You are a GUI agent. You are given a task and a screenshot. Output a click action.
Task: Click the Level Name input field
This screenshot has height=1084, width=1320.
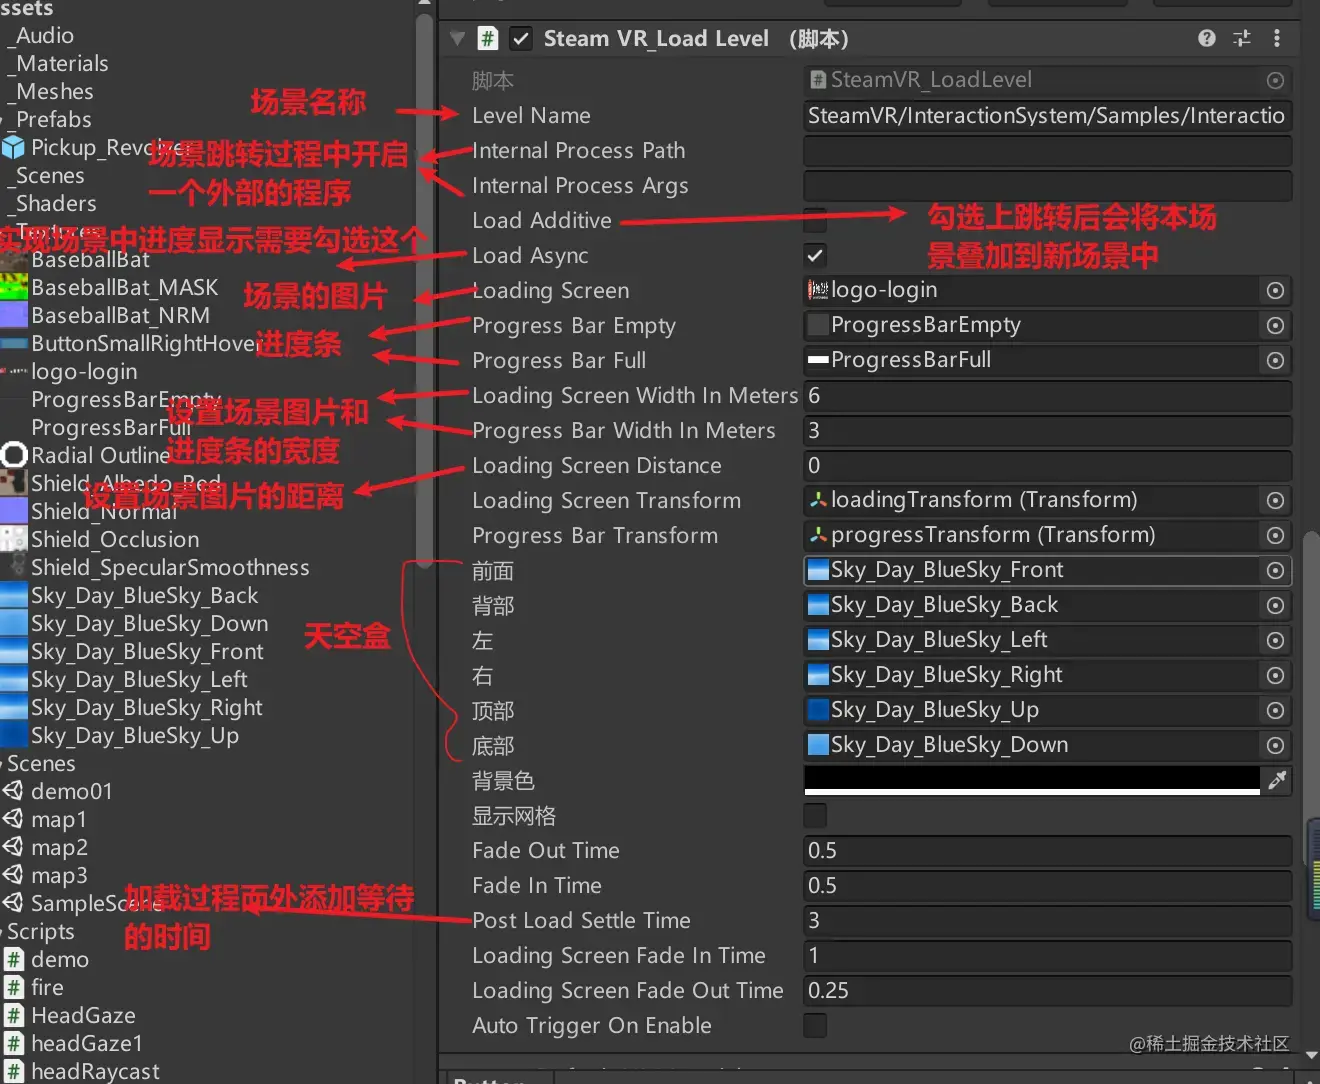pos(1047,115)
